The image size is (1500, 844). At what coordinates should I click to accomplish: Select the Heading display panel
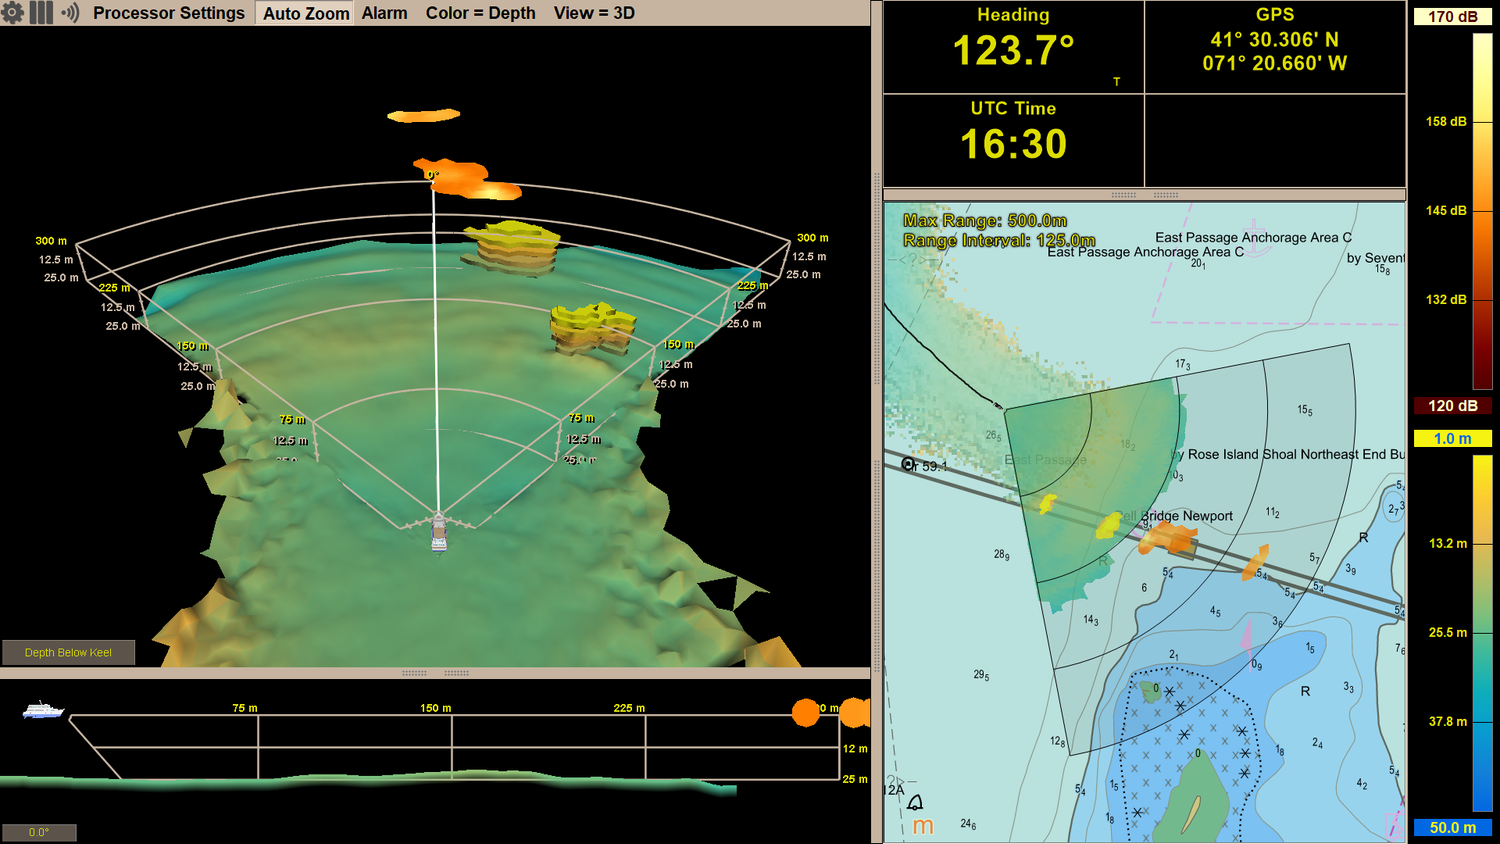pos(1013,45)
